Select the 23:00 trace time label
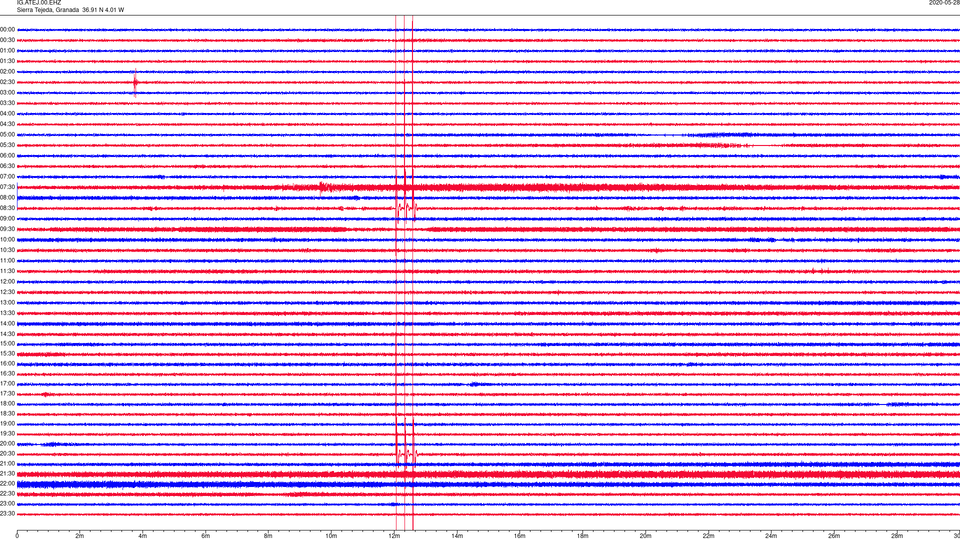 click(7, 504)
